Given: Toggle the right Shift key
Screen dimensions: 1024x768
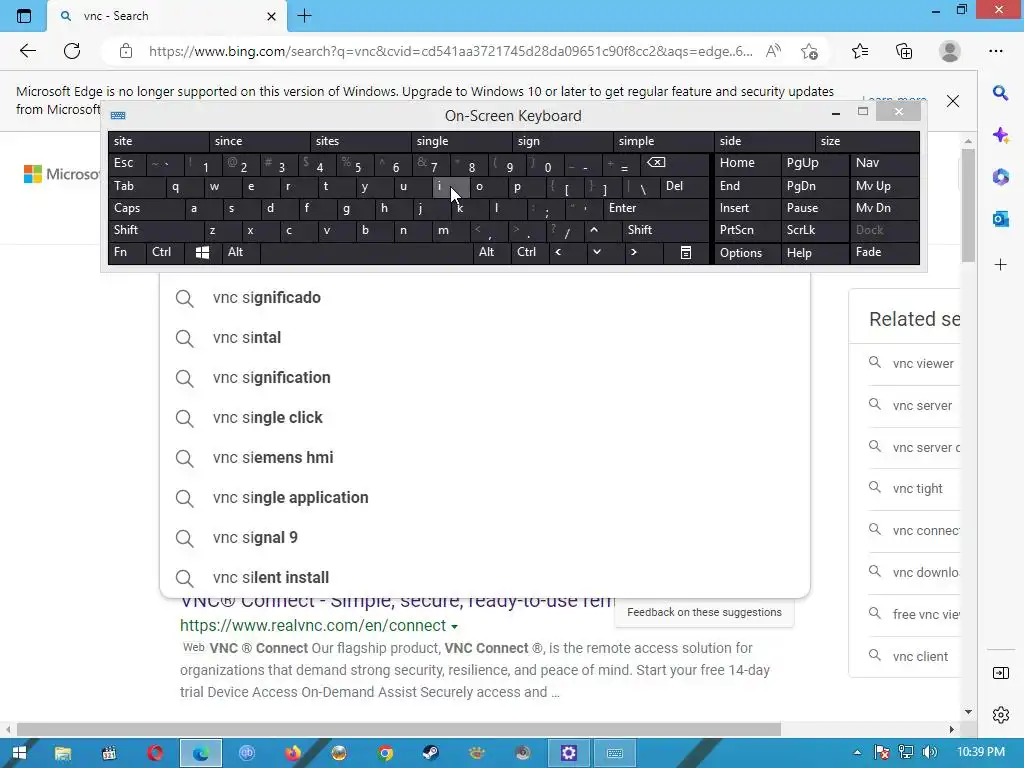Looking at the screenshot, I should point(665,230).
